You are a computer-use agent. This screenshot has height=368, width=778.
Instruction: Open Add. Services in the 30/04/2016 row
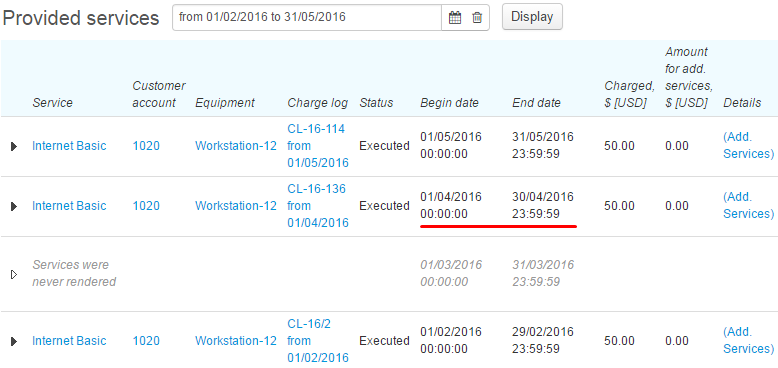tap(748, 205)
